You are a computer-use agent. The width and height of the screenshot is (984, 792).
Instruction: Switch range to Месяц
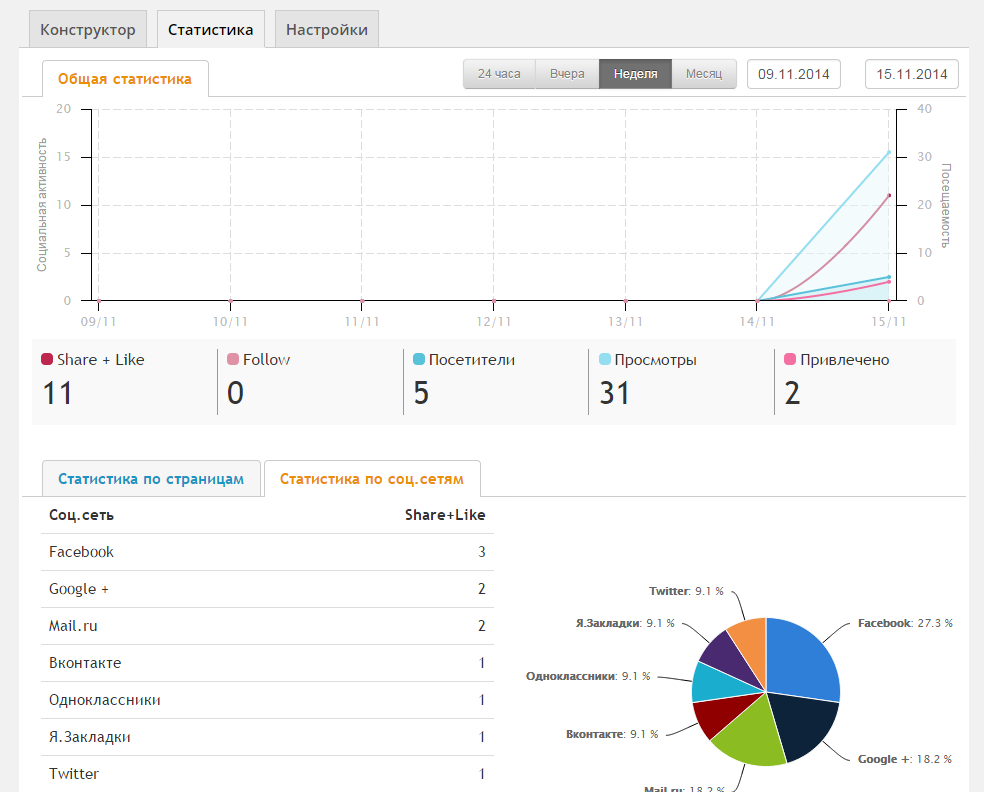click(x=704, y=74)
